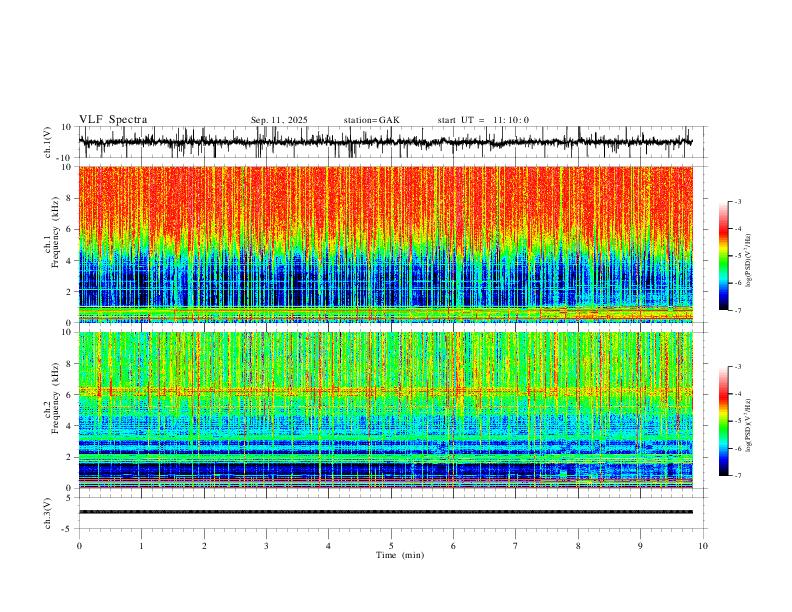Click ch.1 spectrogram 8 kHz tick label

[70, 198]
